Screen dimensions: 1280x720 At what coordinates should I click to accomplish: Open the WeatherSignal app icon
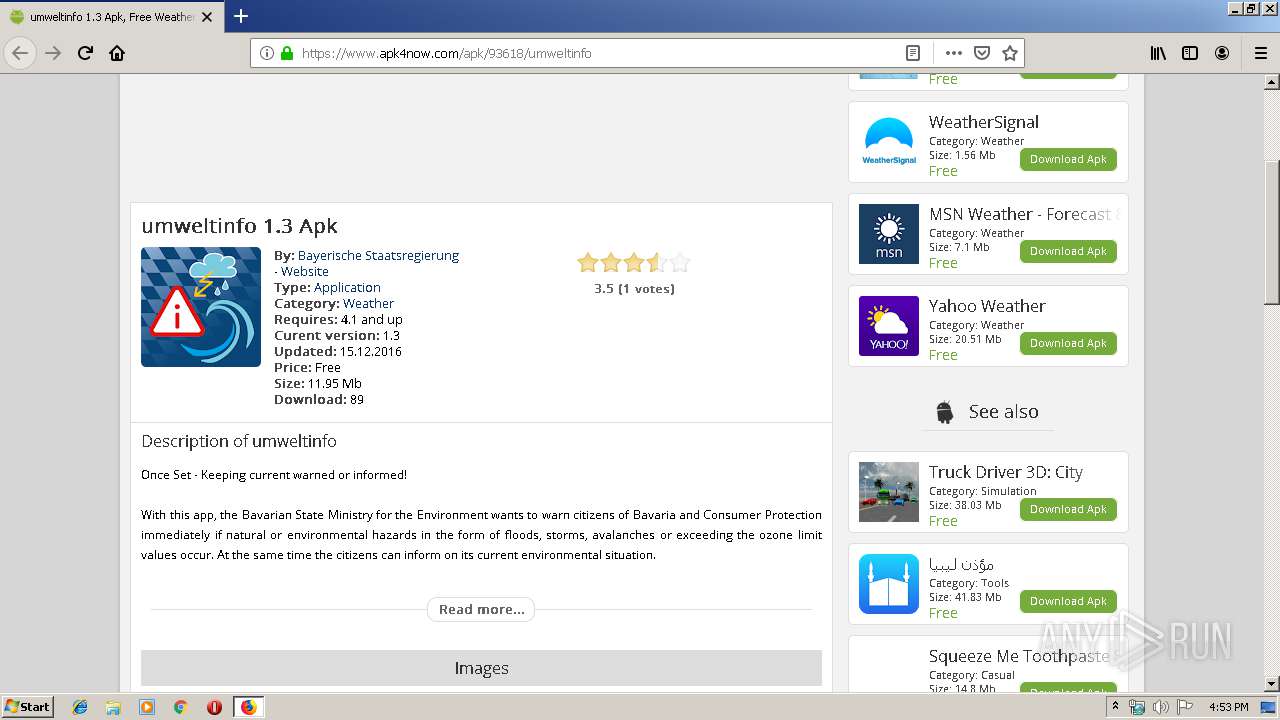[x=889, y=142]
